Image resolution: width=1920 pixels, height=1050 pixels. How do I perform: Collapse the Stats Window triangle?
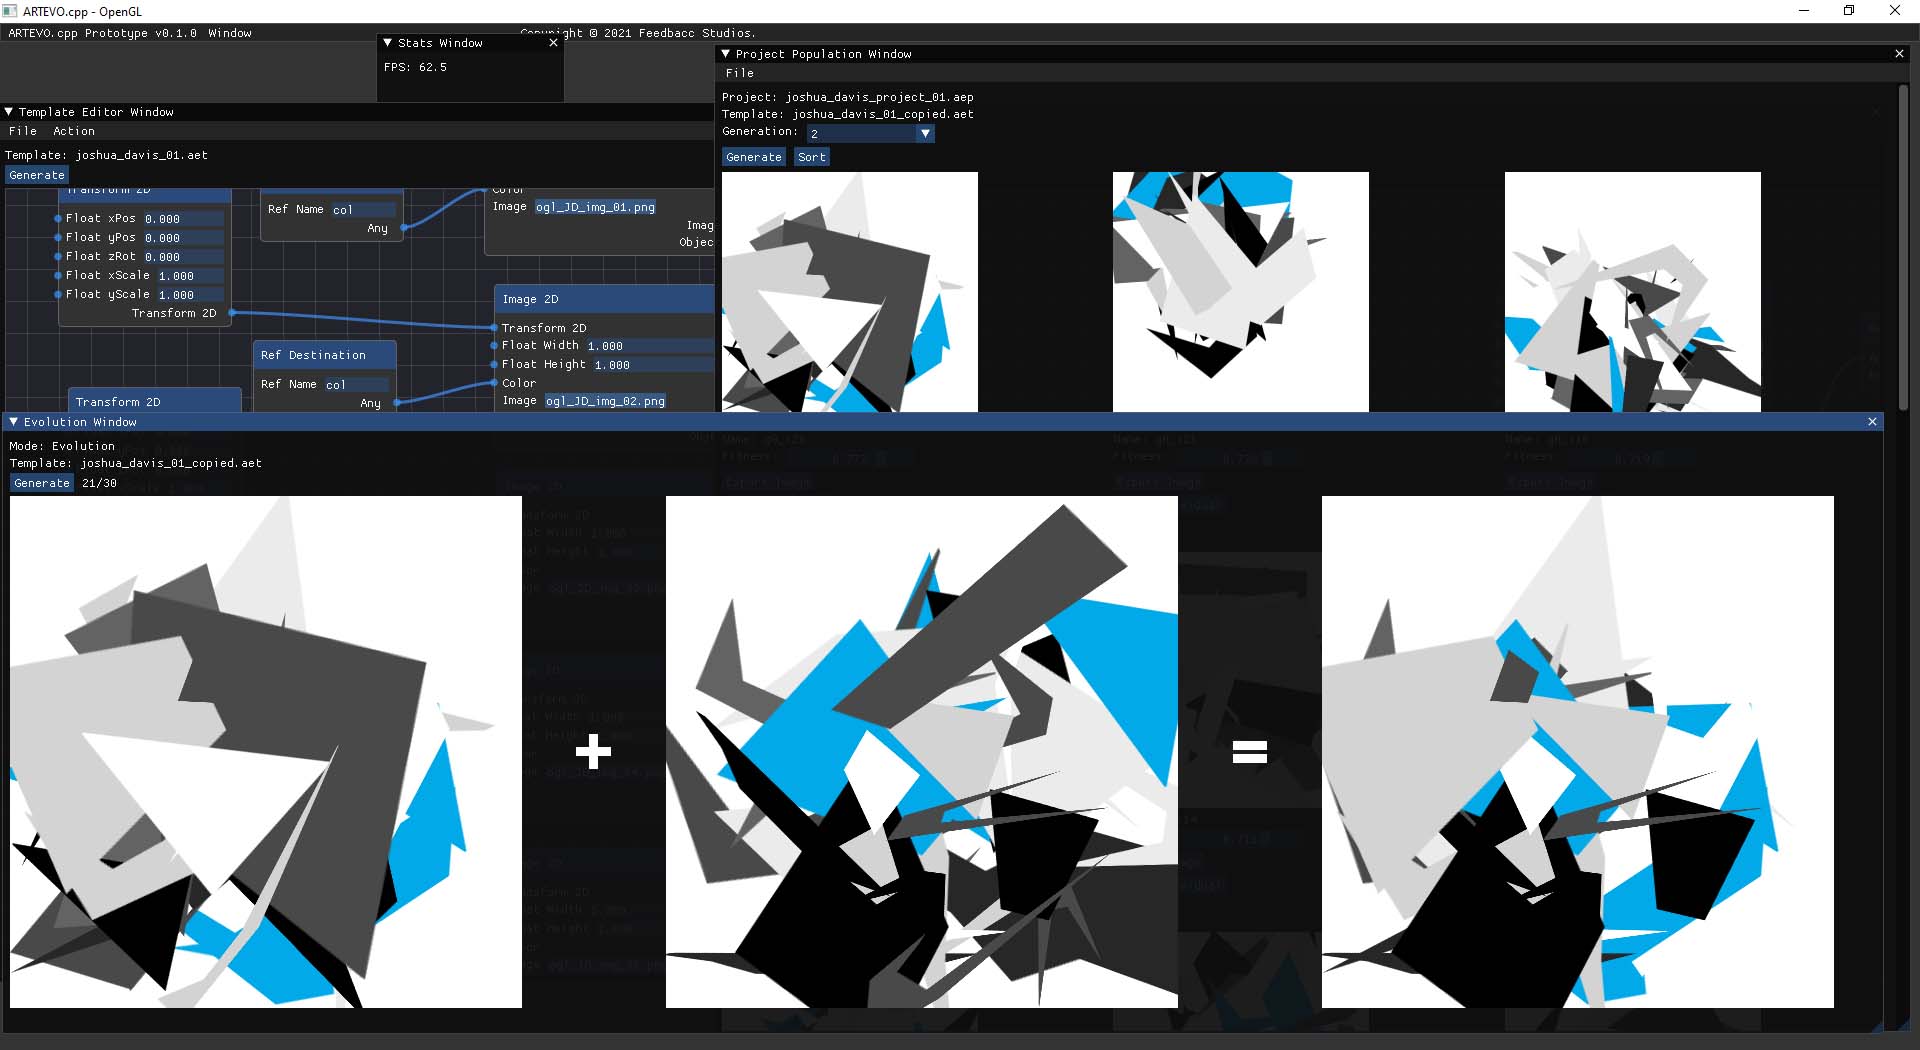(388, 43)
